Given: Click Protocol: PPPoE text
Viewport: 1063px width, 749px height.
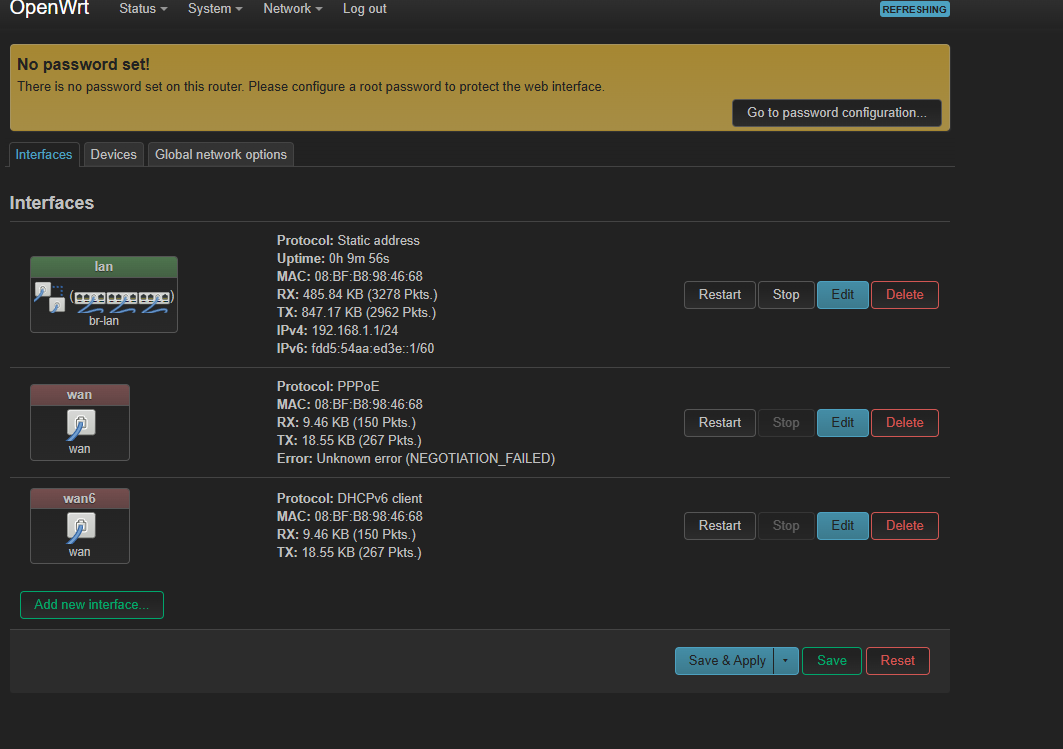Looking at the screenshot, I should tap(328, 387).
